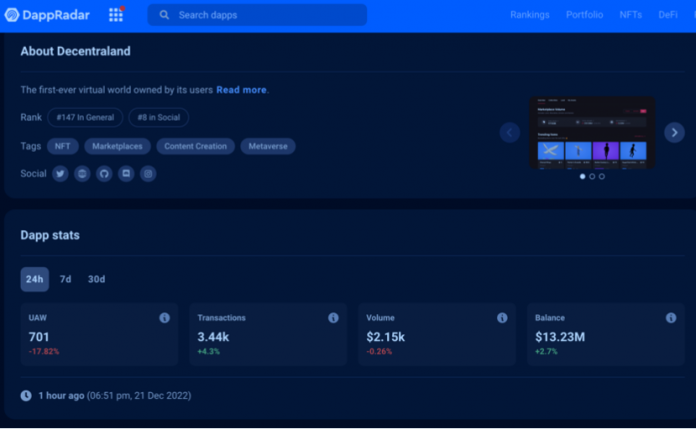Switch stats to the 30d tab

pos(96,279)
